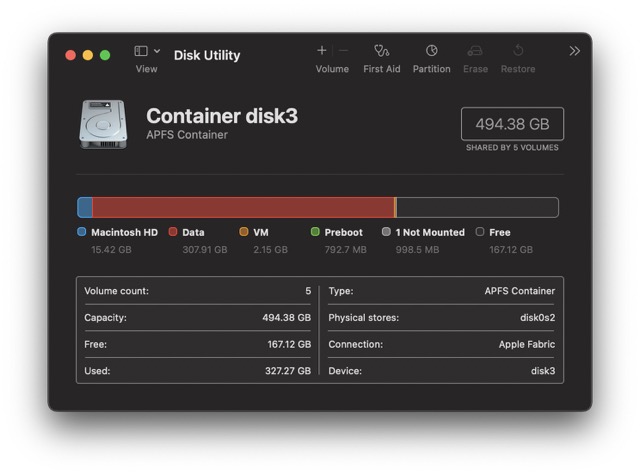Screen dimensions: 640x475
Task: Click the 307.91 GB value
Action: pyautogui.click(x=205, y=249)
